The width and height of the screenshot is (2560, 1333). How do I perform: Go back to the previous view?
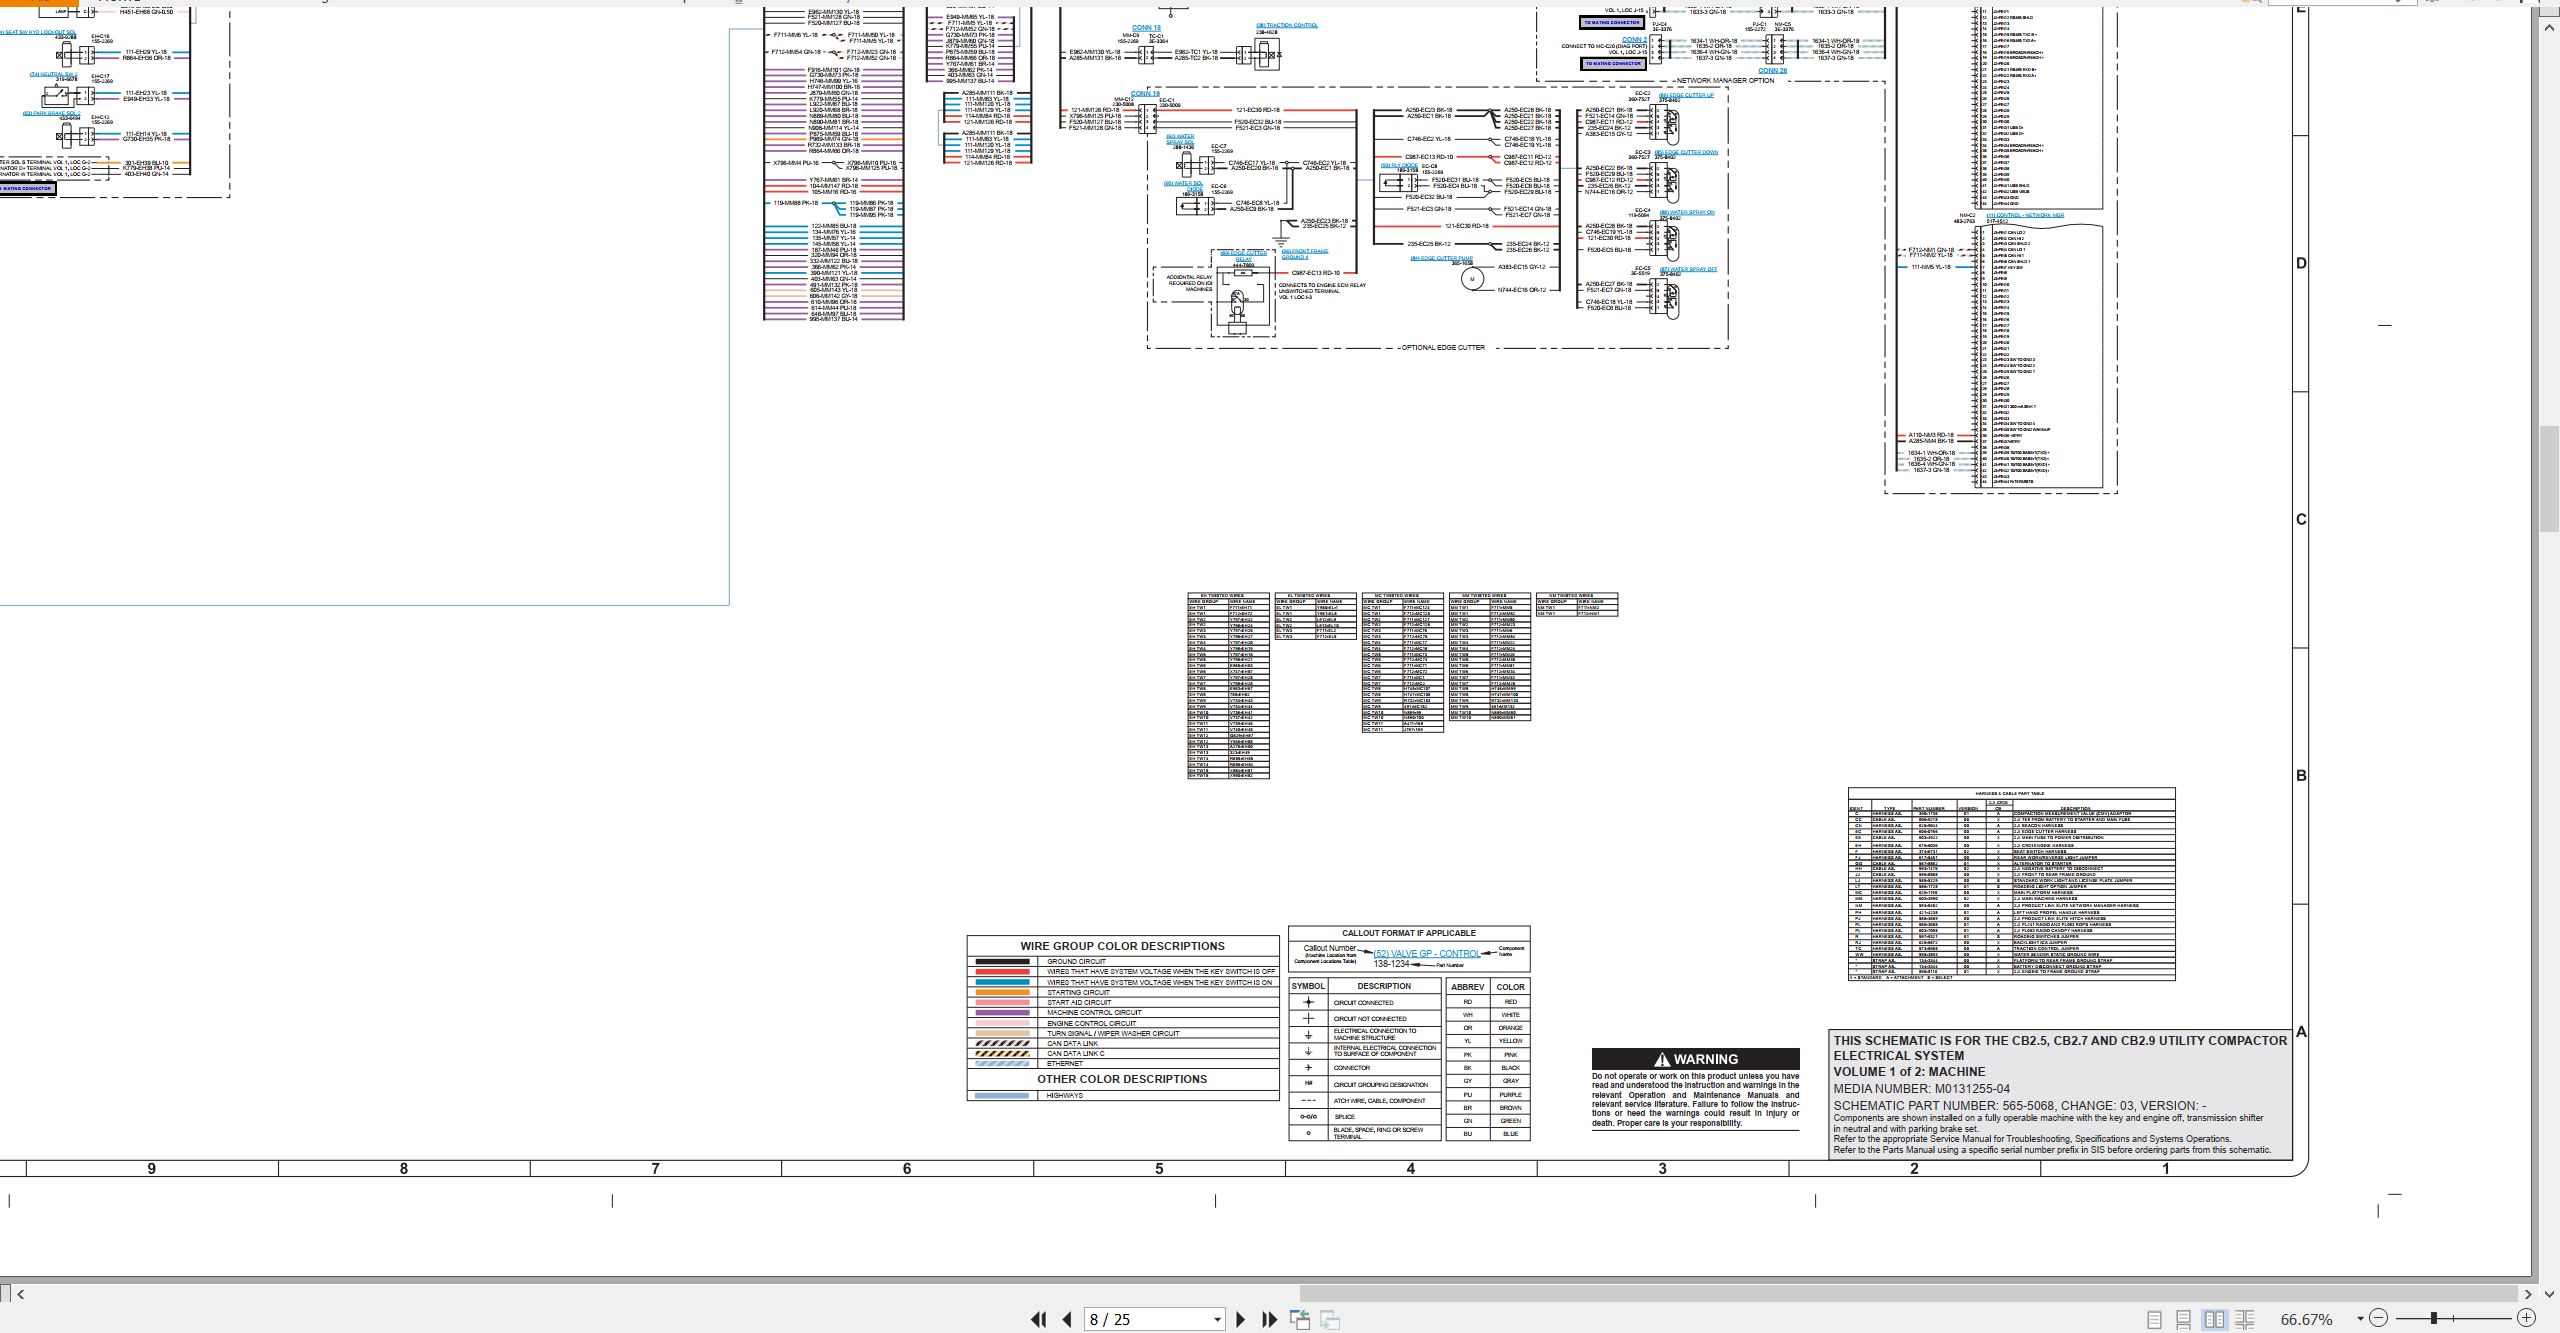[x=1300, y=1319]
